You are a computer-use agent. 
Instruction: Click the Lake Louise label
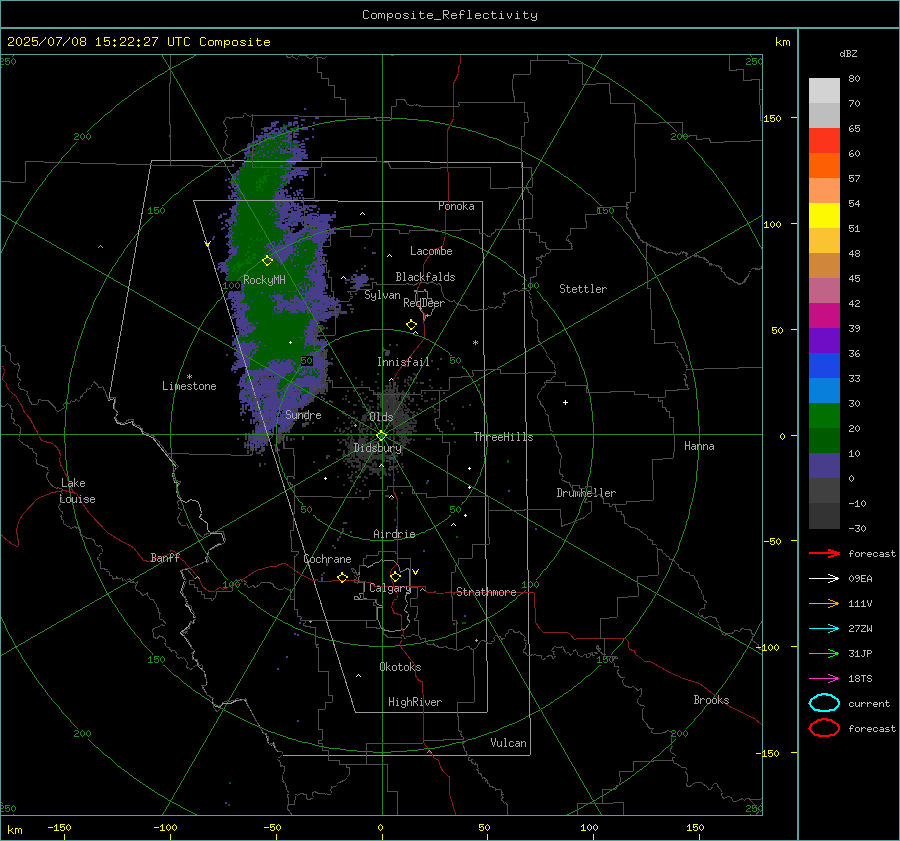coord(77,491)
